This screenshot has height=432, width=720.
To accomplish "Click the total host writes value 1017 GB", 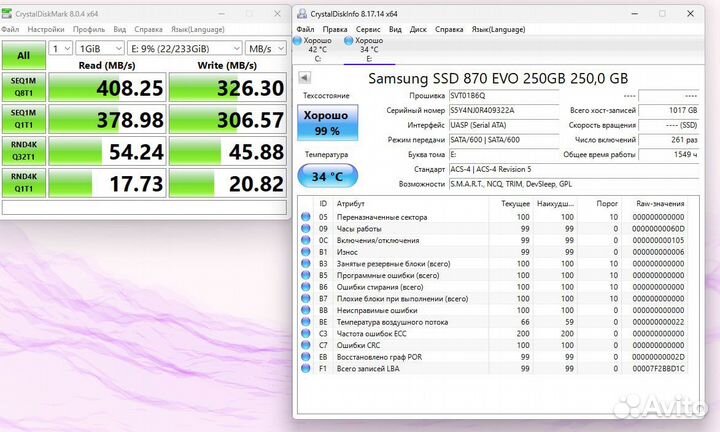I will pyautogui.click(x=669, y=110).
